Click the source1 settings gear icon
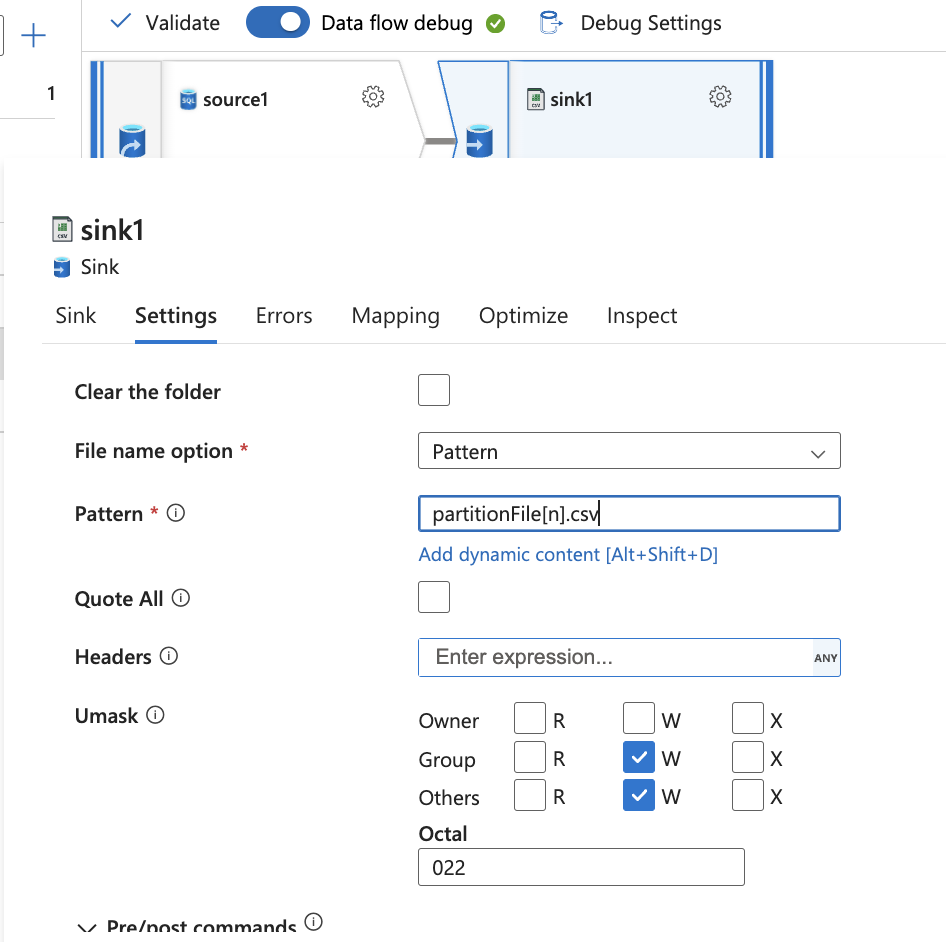 point(373,97)
